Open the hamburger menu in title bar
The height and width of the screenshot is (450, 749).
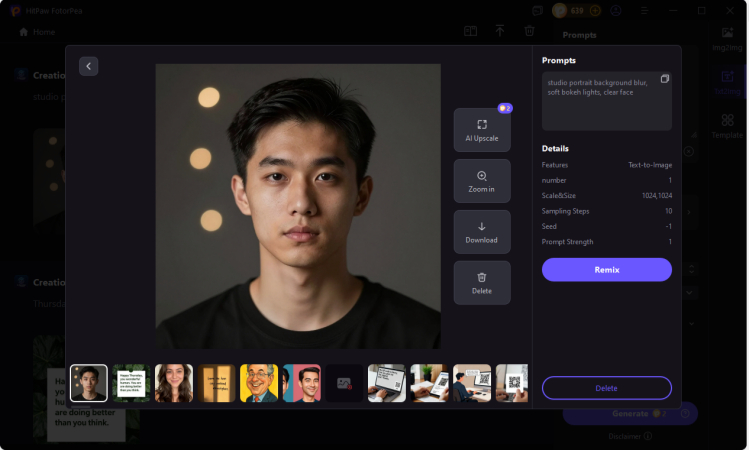click(644, 11)
